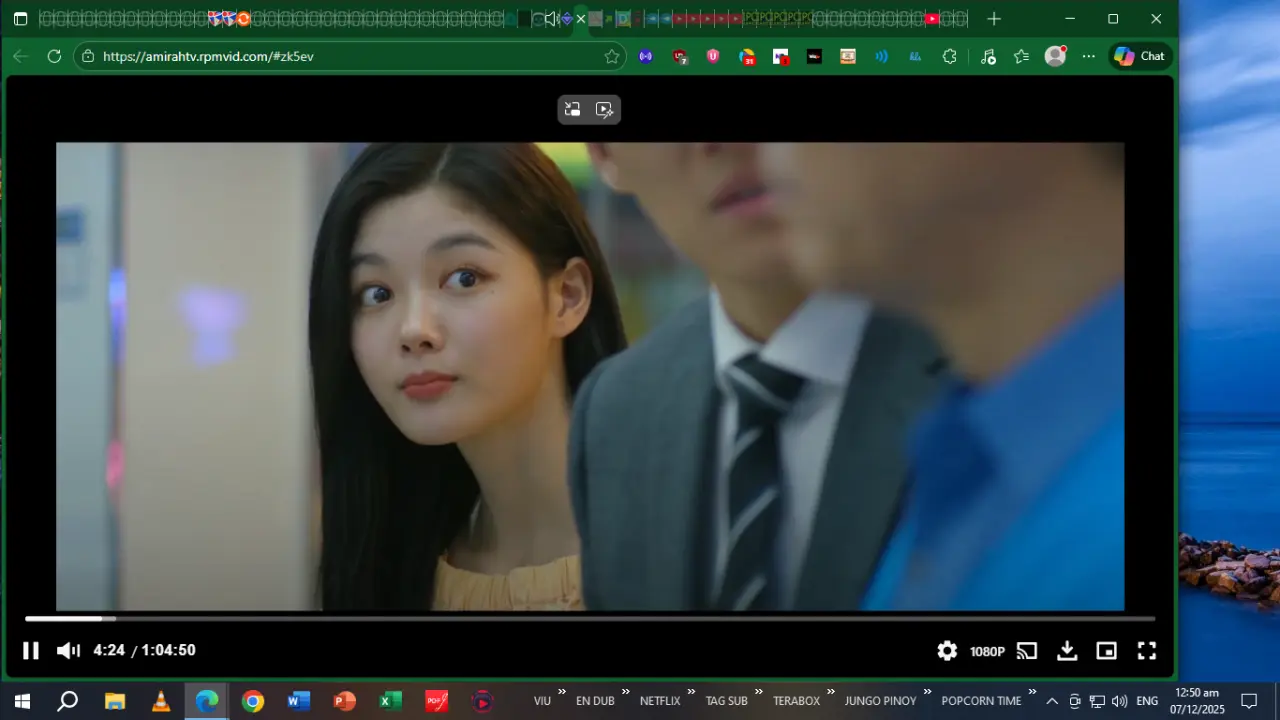1280x720 pixels.
Task: Open Excel from taskbar
Action: tap(391, 701)
